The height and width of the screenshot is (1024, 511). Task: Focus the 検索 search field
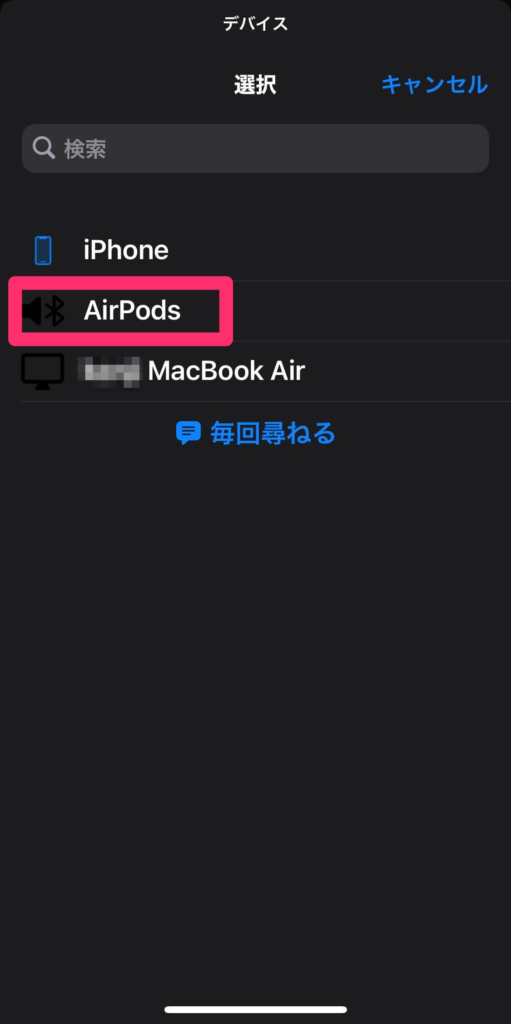tap(256, 148)
